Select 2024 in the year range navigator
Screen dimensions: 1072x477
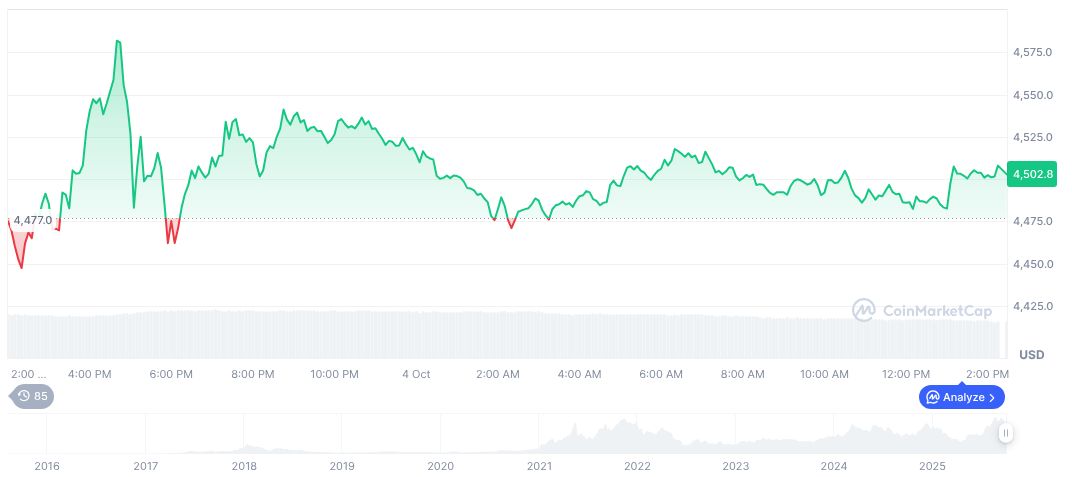click(834, 466)
